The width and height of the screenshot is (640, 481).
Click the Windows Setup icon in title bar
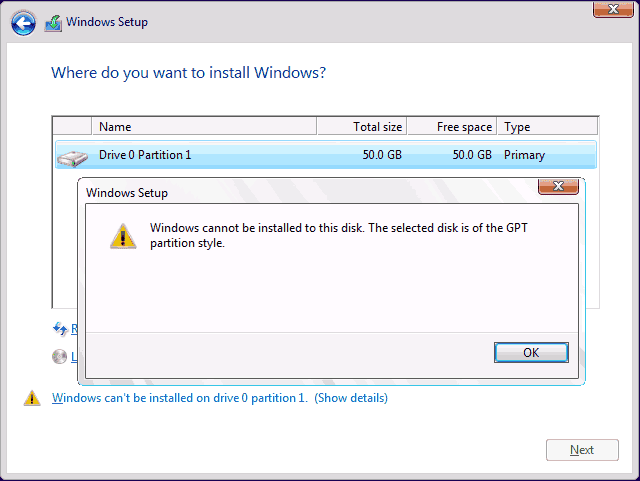[51, 22]
